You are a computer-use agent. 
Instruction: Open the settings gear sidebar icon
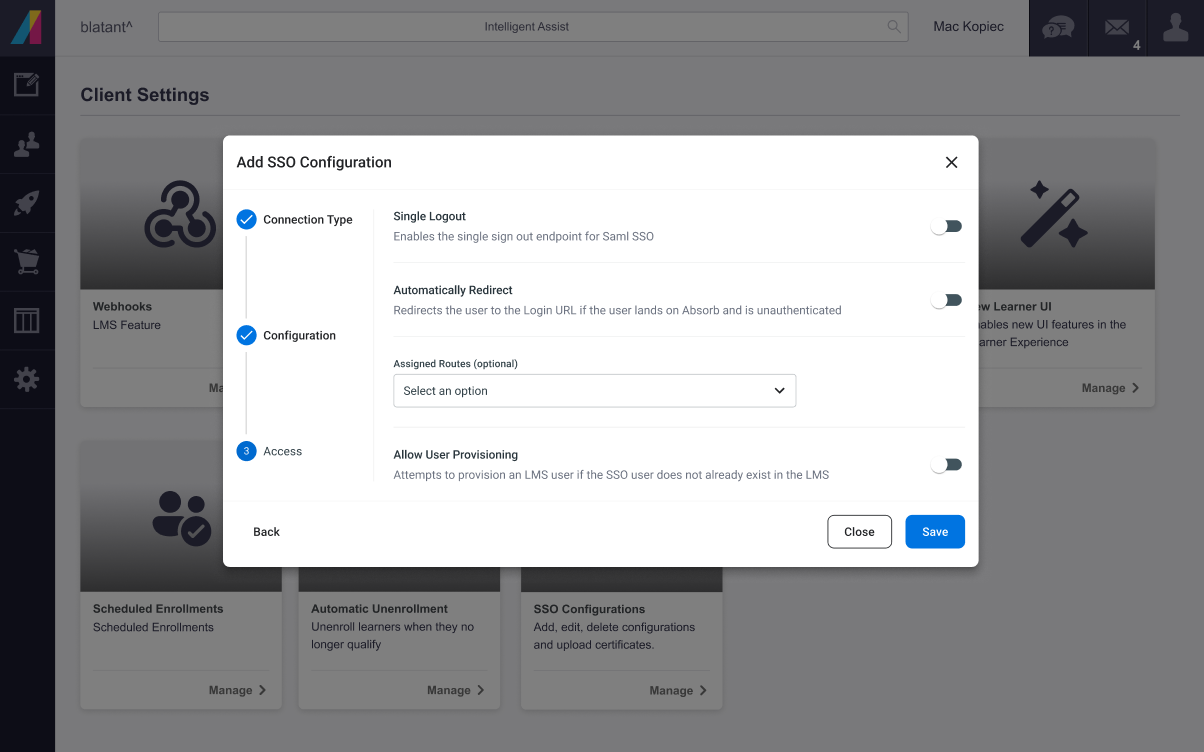27,380
